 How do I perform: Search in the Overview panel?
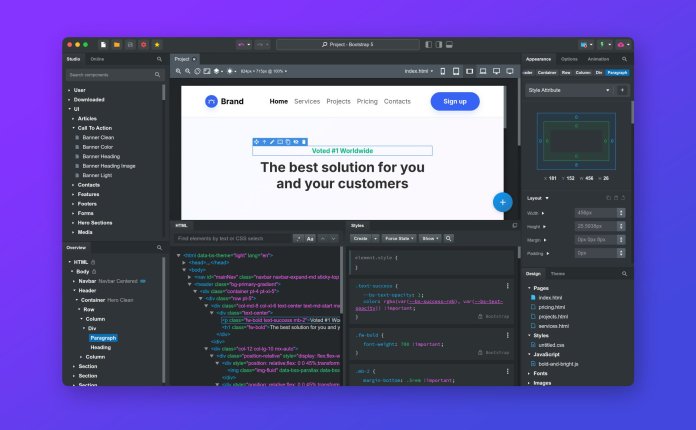pyautogui.click(x=159, y=248)
